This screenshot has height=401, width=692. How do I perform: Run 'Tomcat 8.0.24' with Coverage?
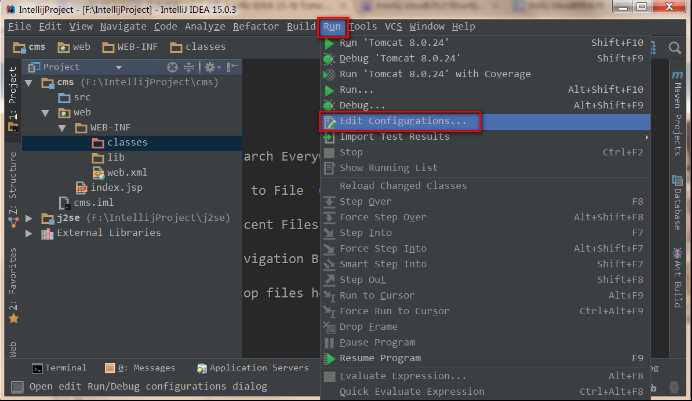485,74
